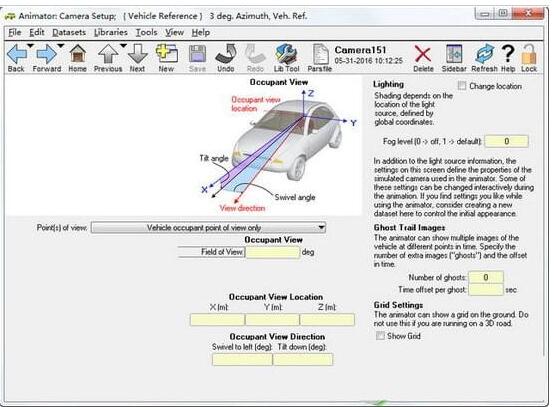Screen dimensions: 554x407
Task: Click the Back arrow icon
Action: [16, 54]
